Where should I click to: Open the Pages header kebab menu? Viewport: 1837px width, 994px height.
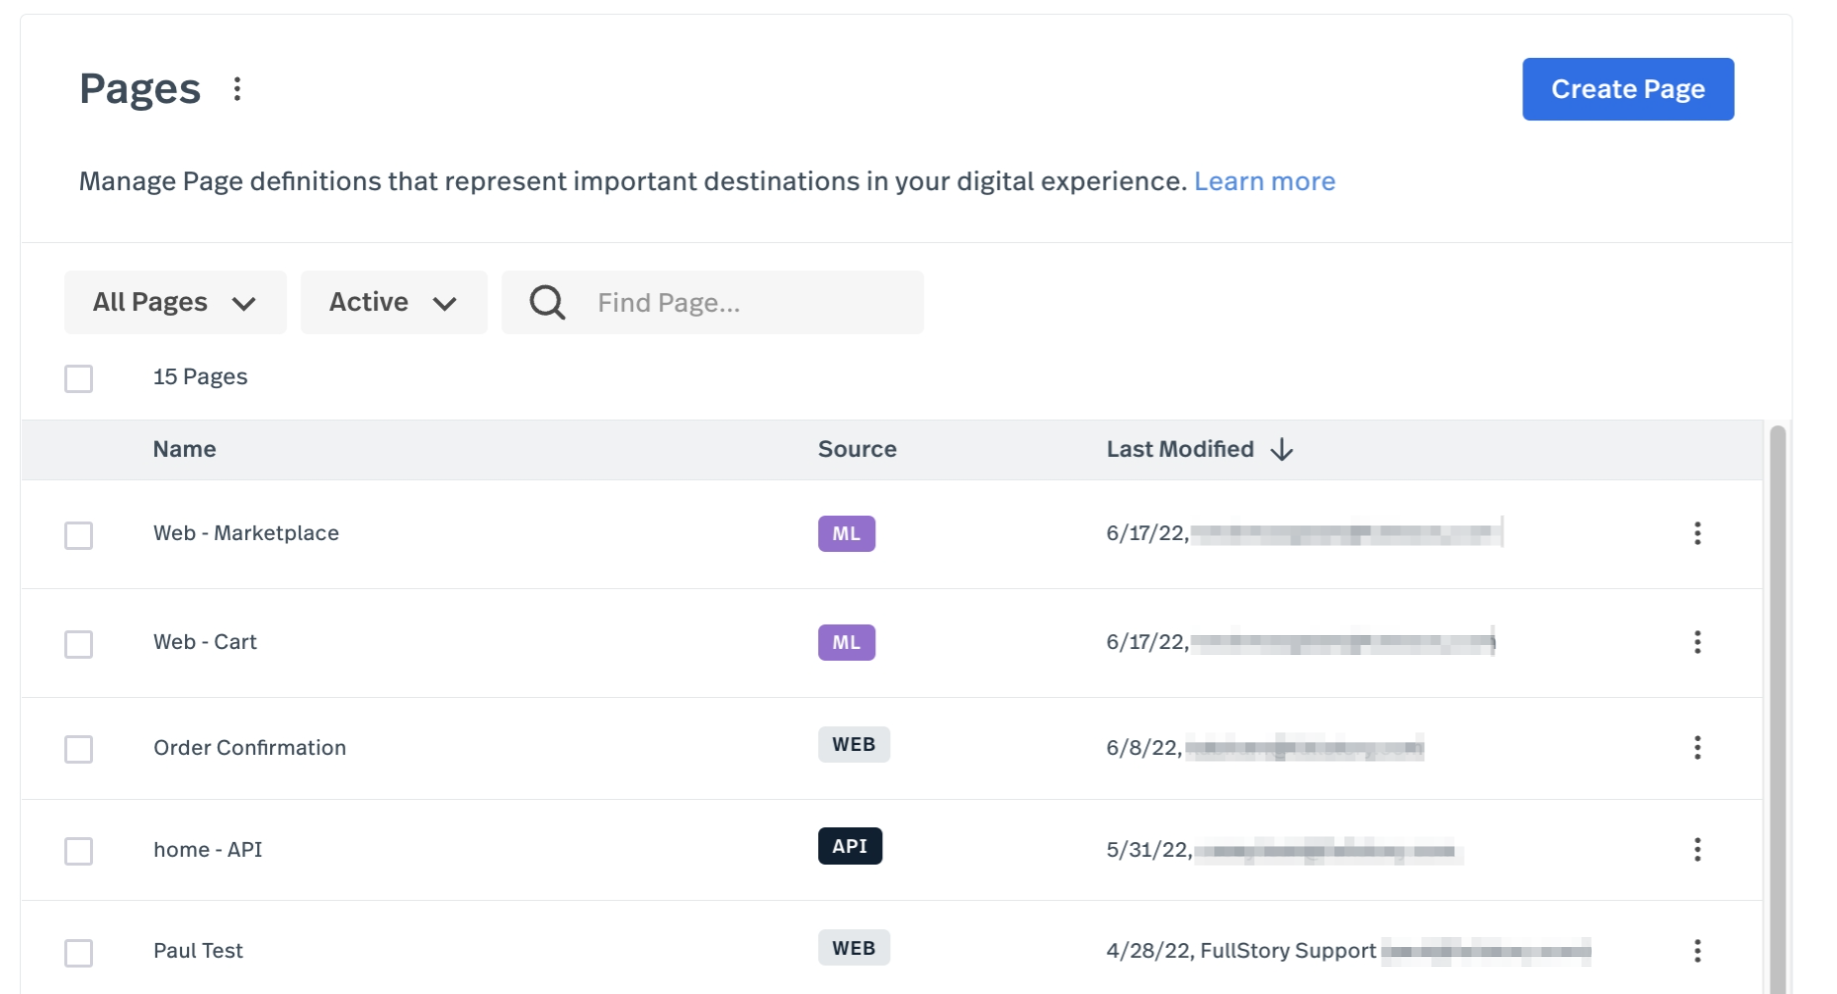237,89
